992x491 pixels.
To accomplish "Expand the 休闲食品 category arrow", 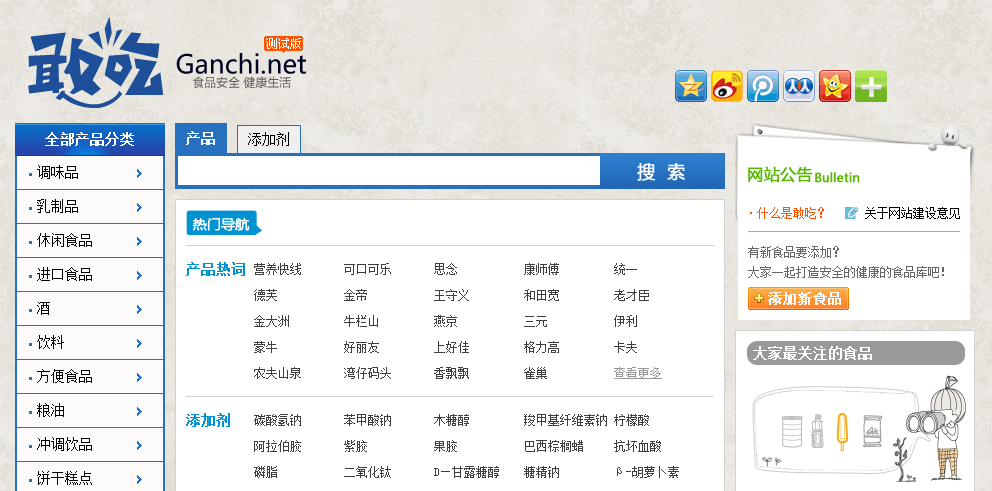I will point(139,241).
